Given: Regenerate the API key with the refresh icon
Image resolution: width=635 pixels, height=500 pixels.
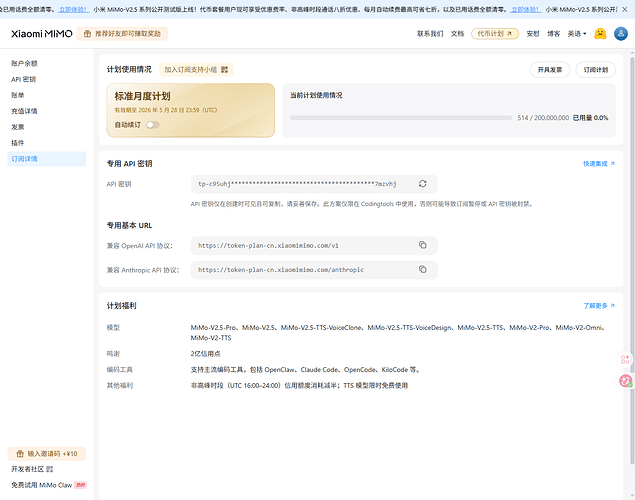Looking at the screenshot, I should tap(422, 184).
